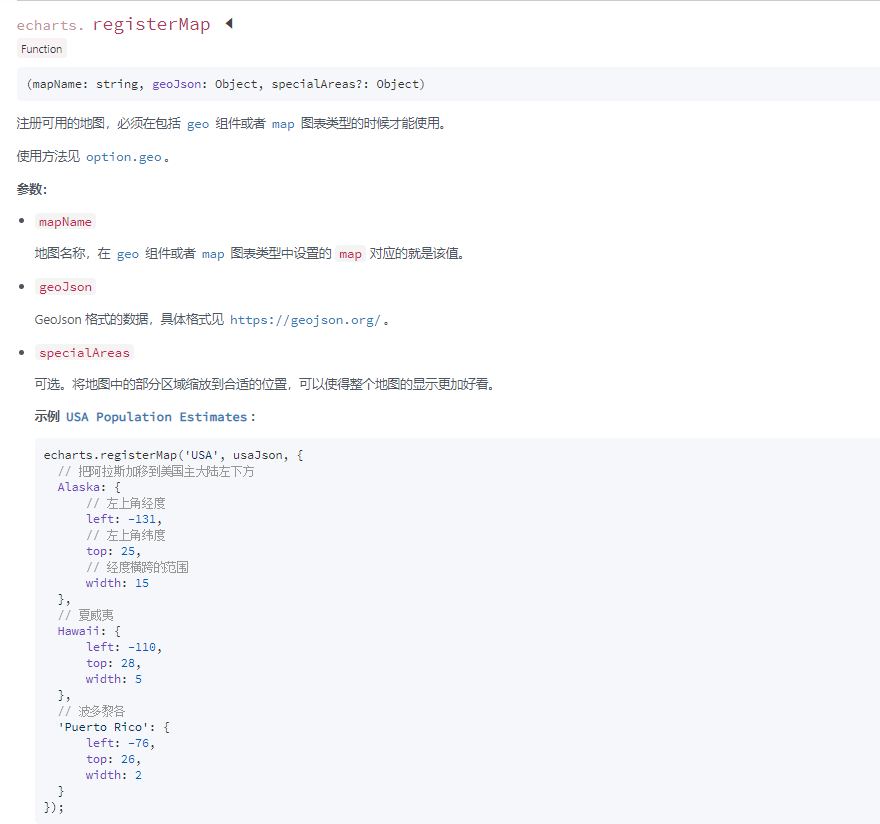
Task: Click the top: 25 code line
Action: [113, 551]
